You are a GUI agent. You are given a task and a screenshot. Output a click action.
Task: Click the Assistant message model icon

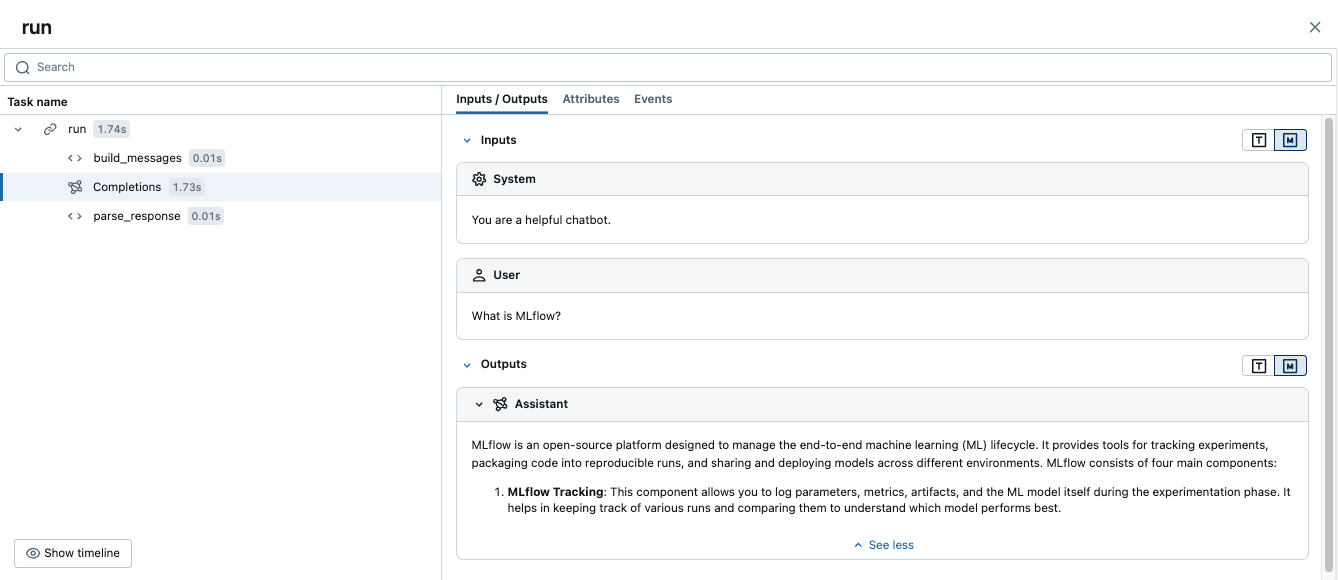[500, 404]
